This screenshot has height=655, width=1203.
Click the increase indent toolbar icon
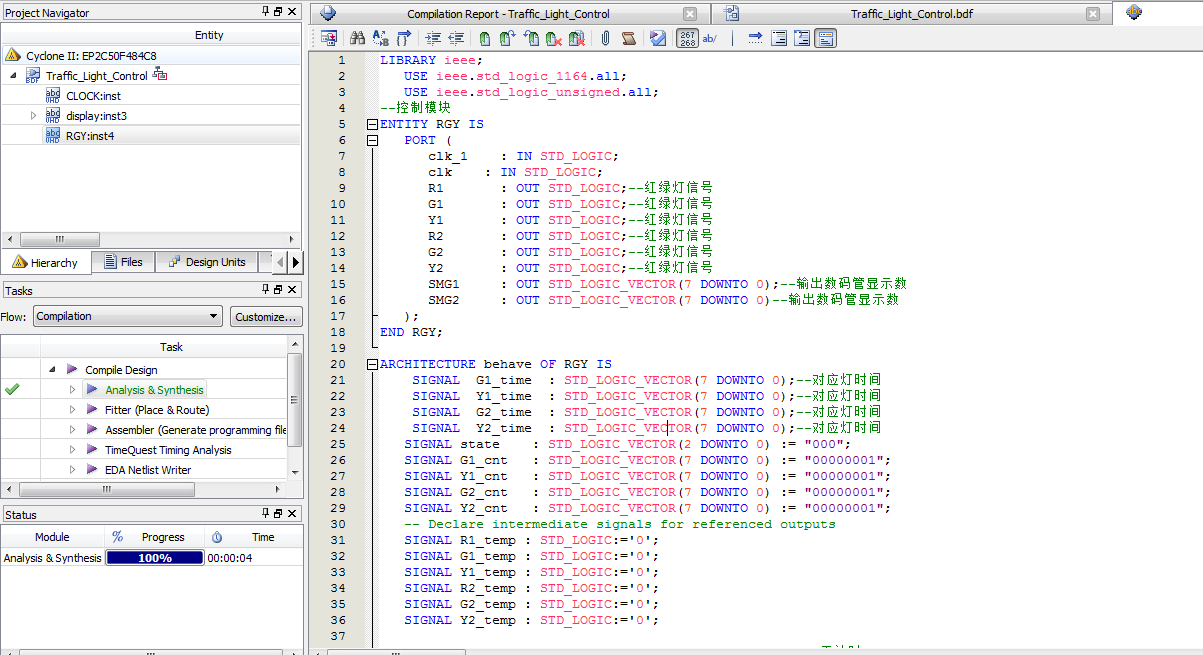click(x=433, y=39)
